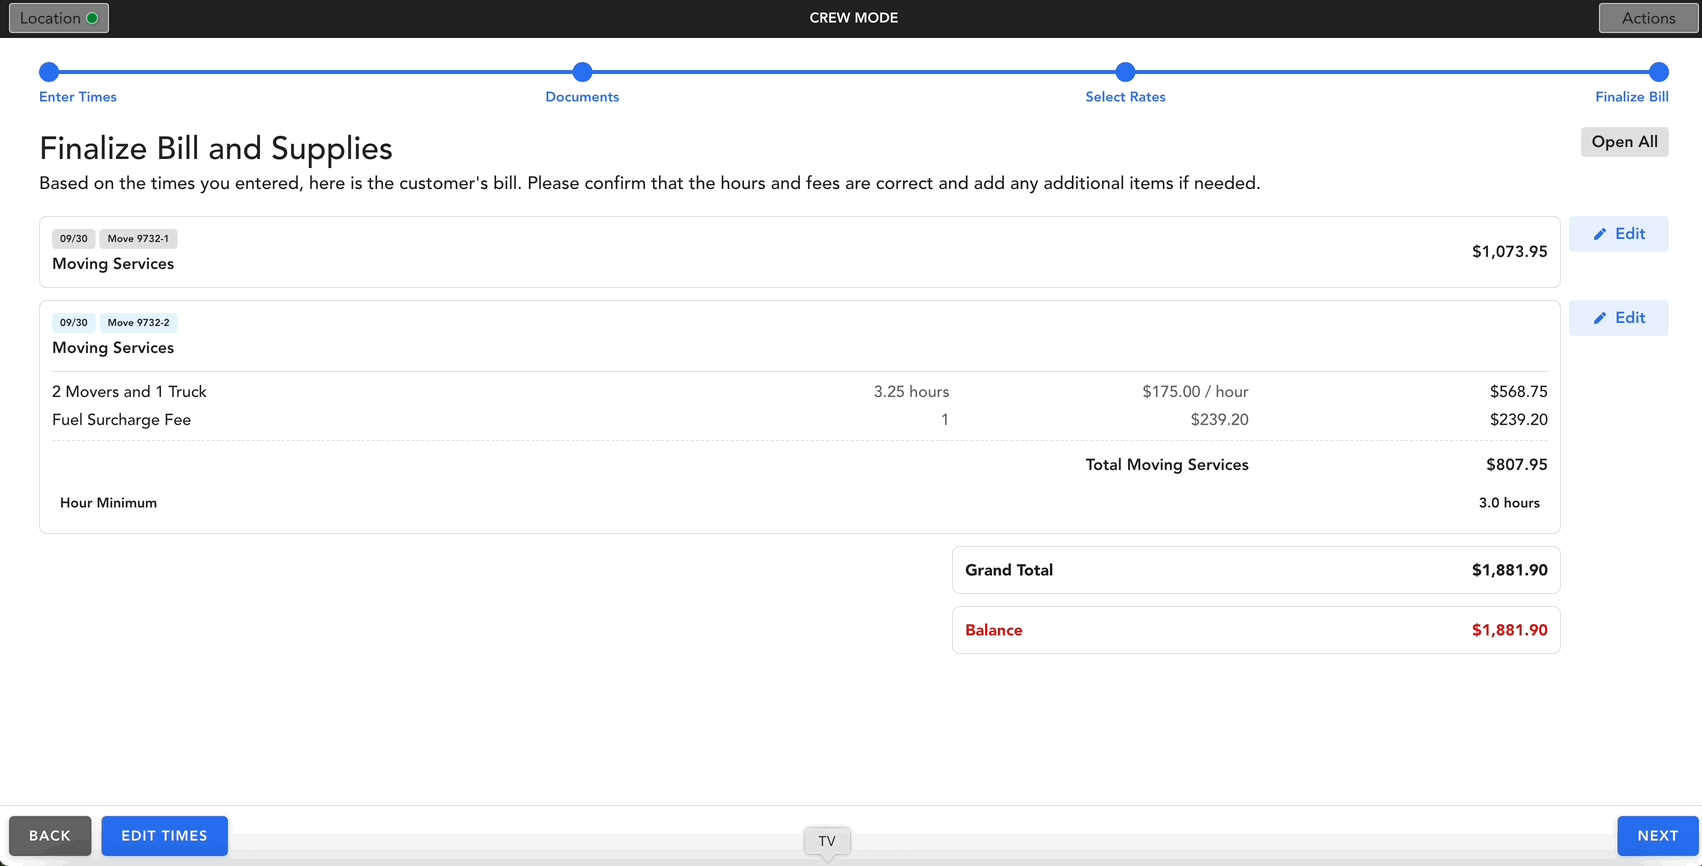Open the Actions menu
The height and width of the screenshot is (866, 1702).
(x=1648, y=18)
